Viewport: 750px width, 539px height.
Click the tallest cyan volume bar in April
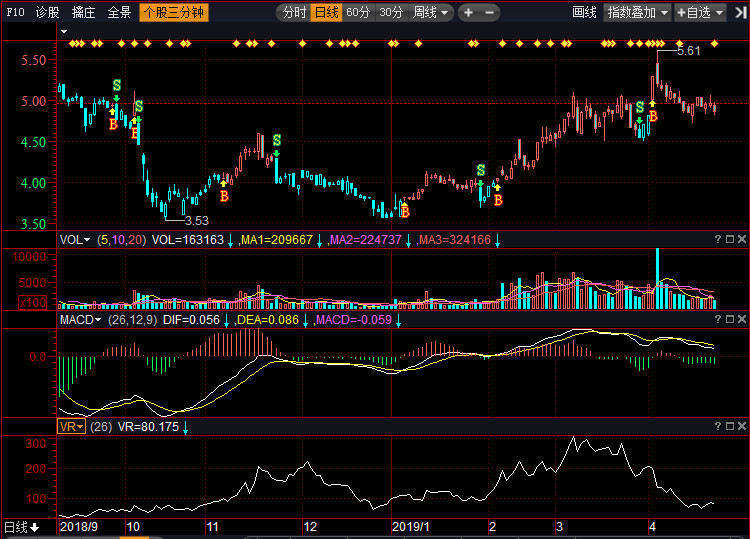point(658,278)
